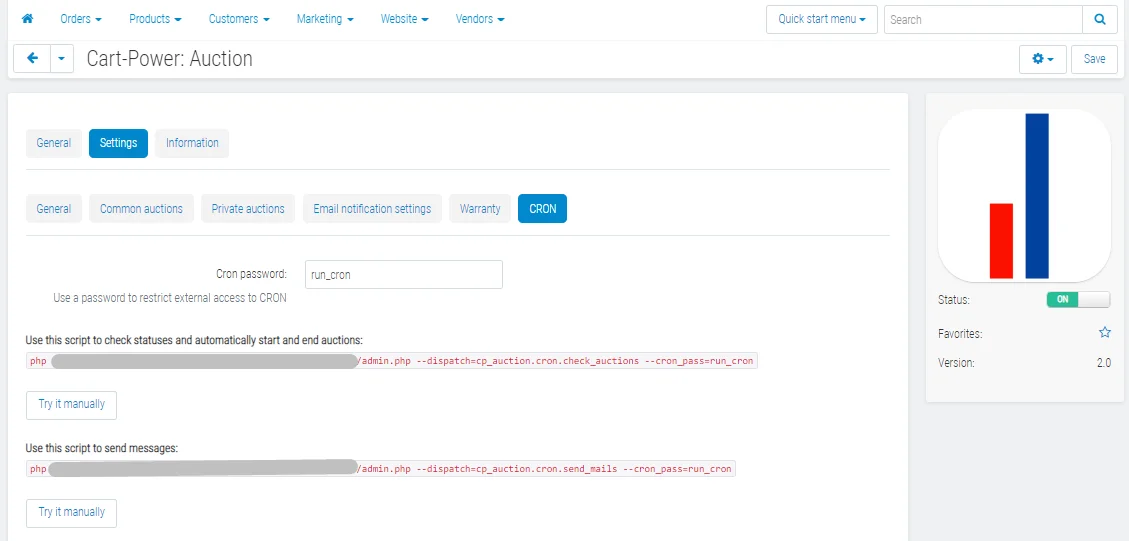Open the Quick start menu
The height and width of the screenshot is (541, 1129).
pyautogui.click(x=822, y=19)
